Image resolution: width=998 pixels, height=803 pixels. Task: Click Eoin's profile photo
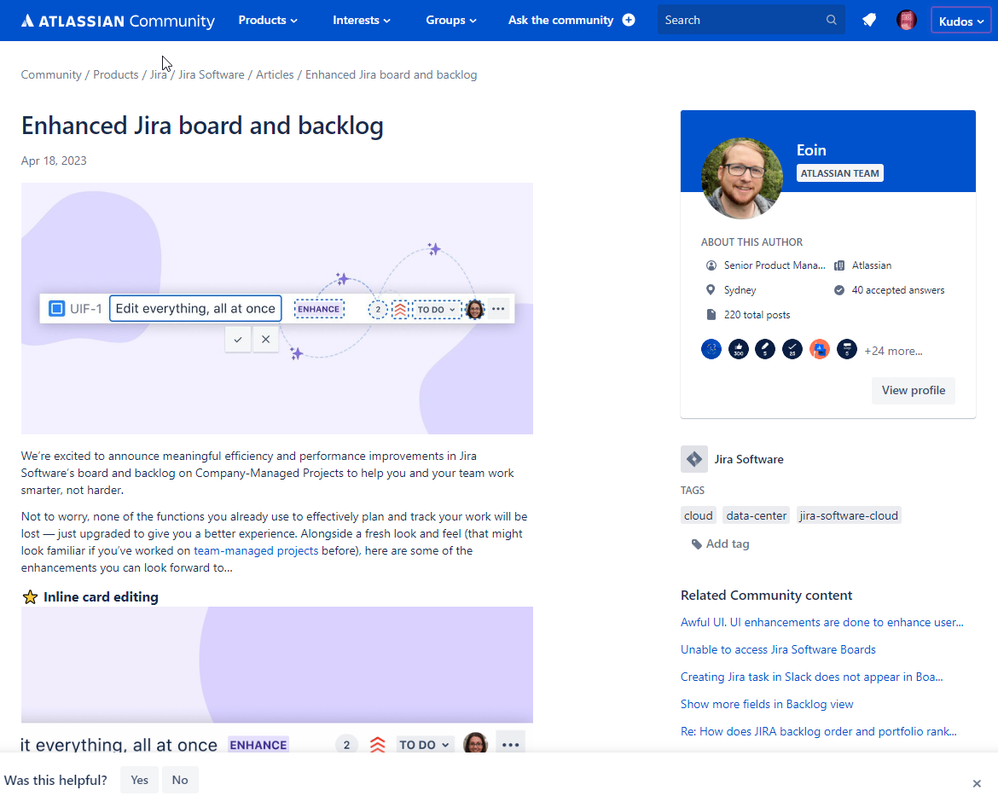(741, 178)
